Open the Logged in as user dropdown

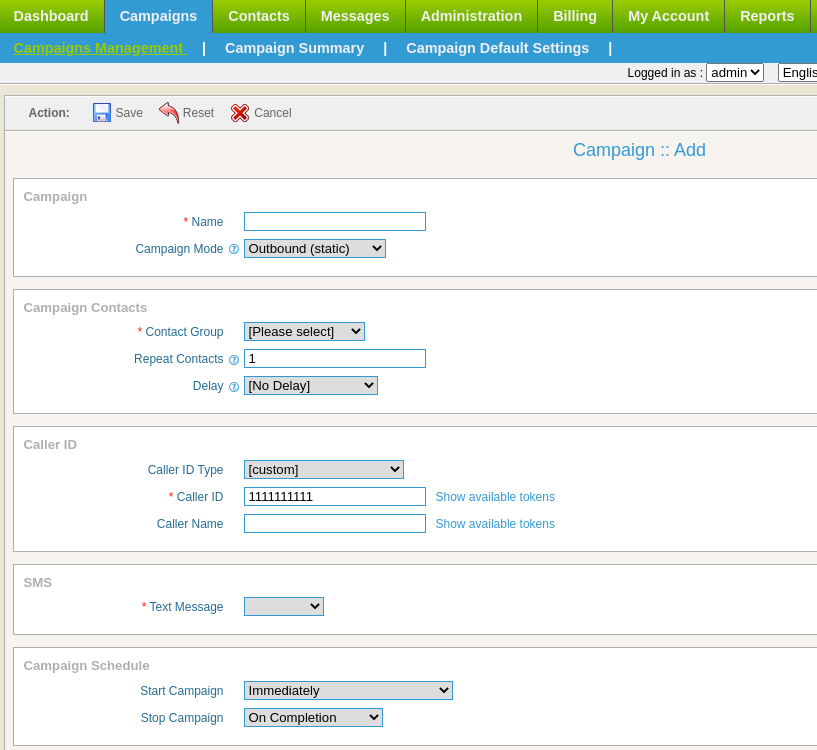(x=735, y=72)
